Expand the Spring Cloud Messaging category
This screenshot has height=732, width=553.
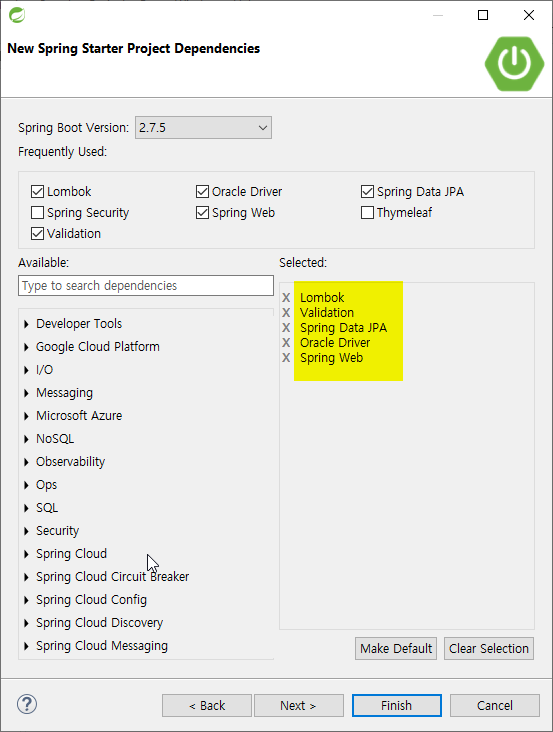pyautogui.click(x=27, y=646)
